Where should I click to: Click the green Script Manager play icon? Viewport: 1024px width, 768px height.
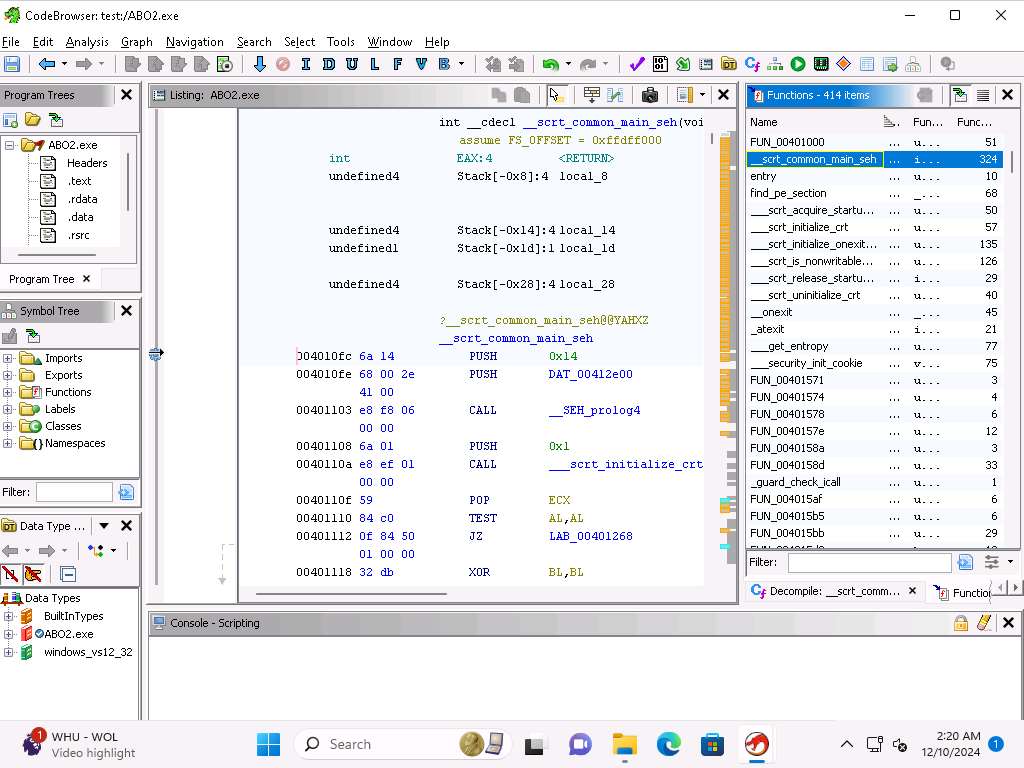click(x=798, y=64)
